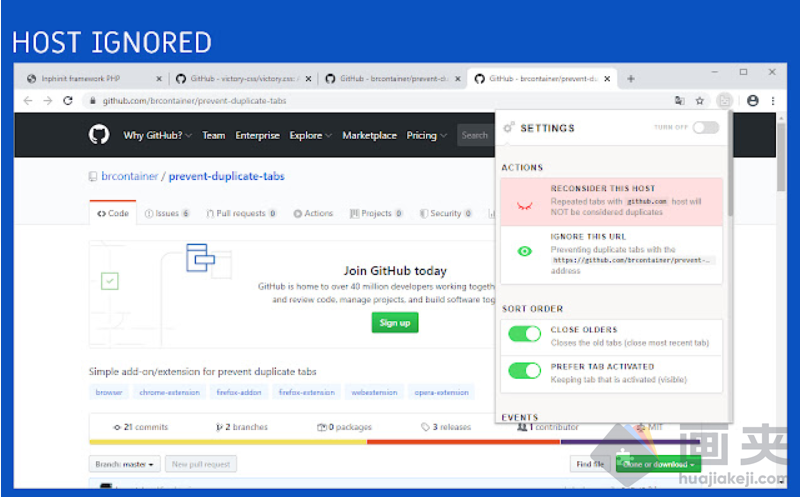
Task: Click the Team nav link
Action: point(213,135)
